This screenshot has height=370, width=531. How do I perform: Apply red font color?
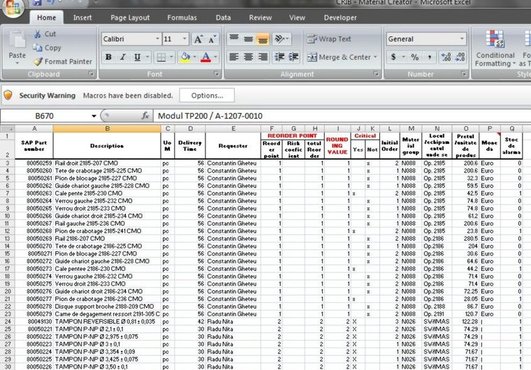[206, 57]
